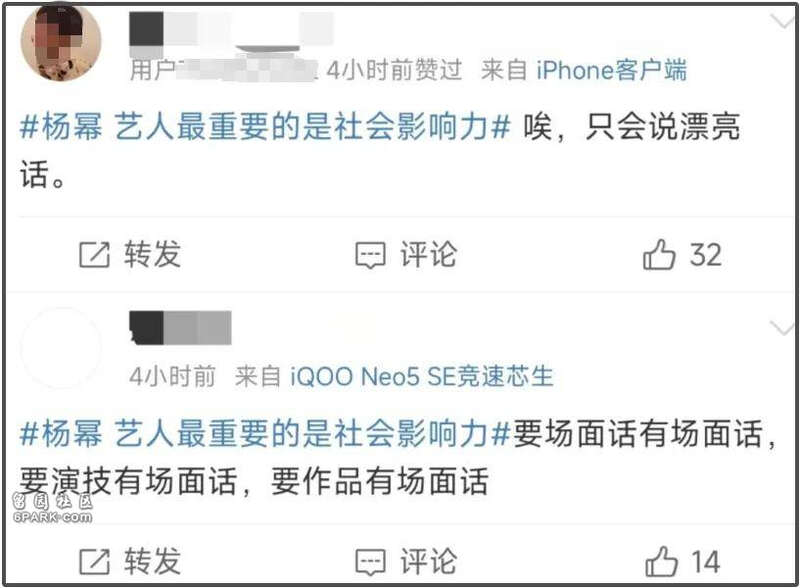
Task: Click the 转发 label on second post
Action: 153,561
